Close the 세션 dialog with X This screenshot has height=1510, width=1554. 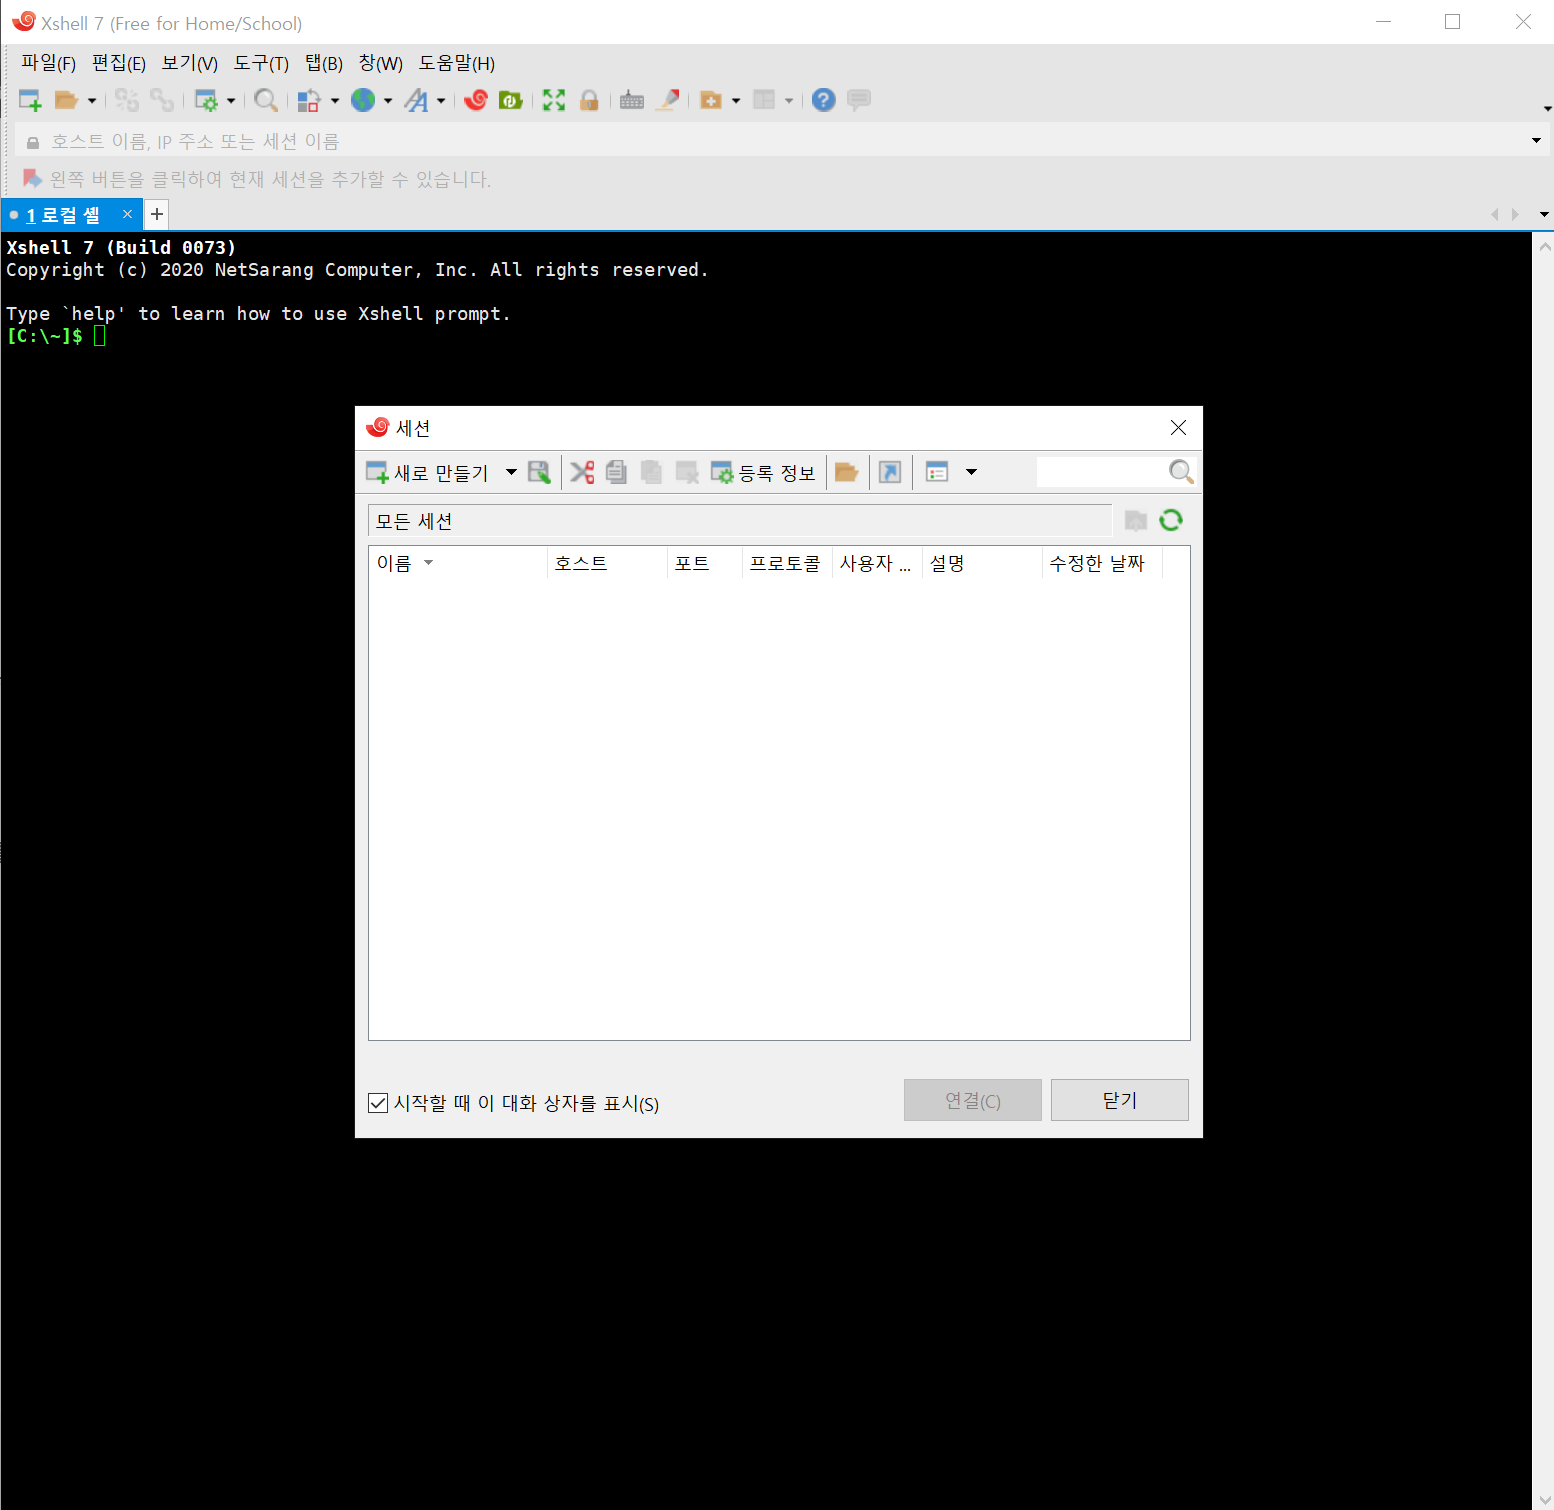1178,428
